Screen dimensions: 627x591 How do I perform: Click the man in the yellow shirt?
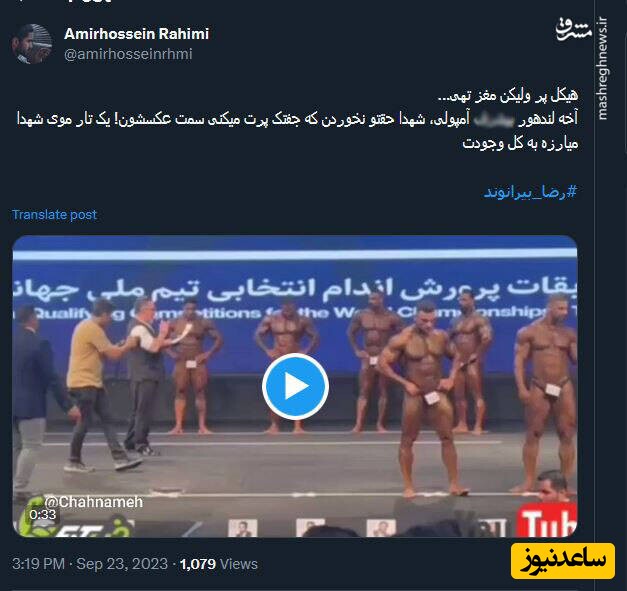click(x=95, y=386)
